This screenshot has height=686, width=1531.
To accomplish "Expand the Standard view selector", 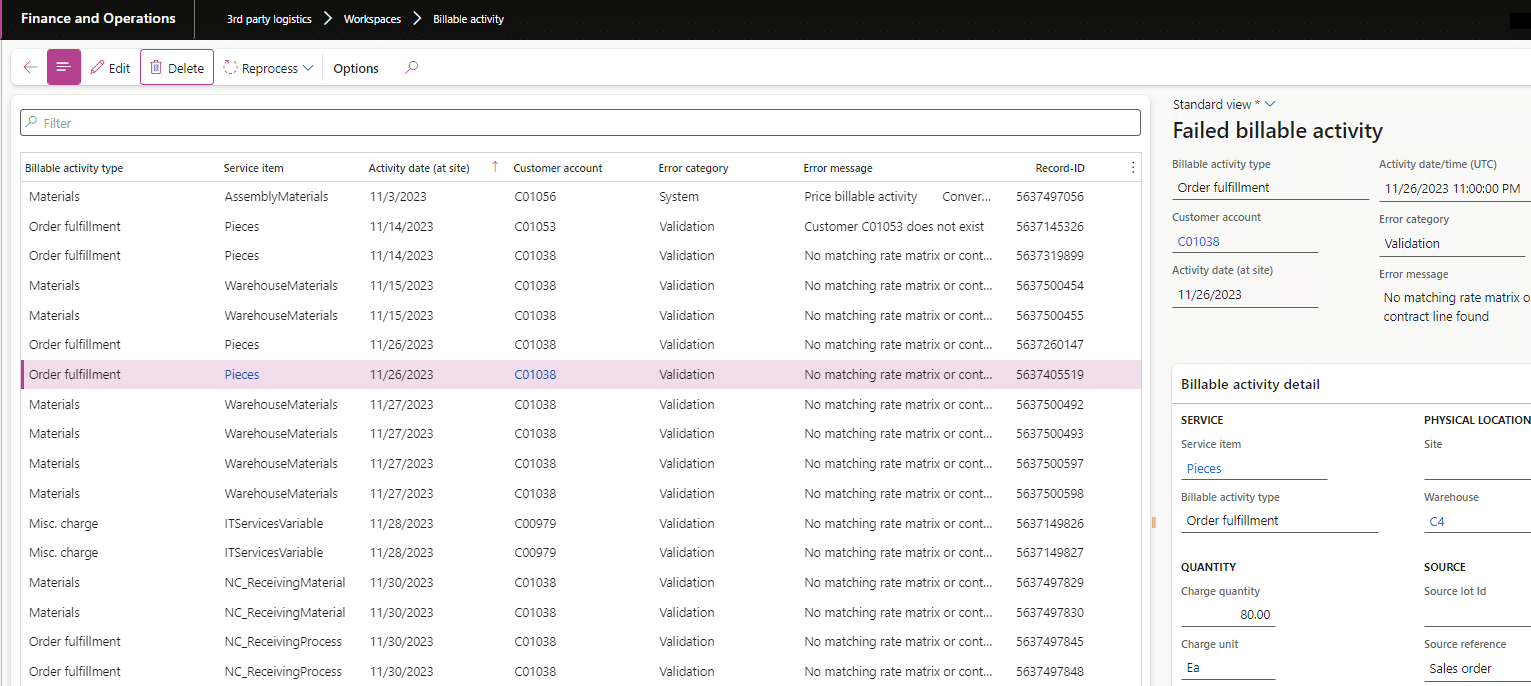I will (x=1224, y=104).
